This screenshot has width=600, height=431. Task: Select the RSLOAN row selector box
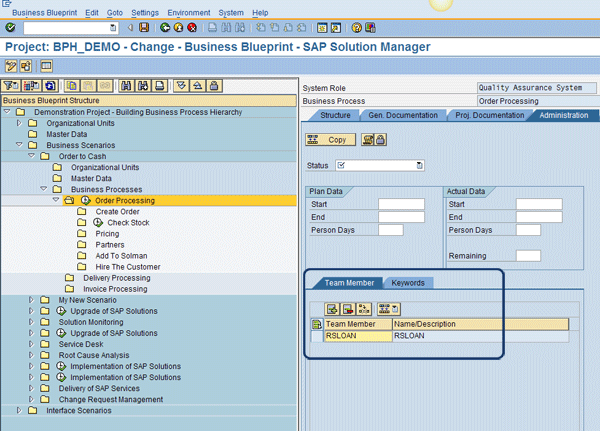[x=317, y=336]
